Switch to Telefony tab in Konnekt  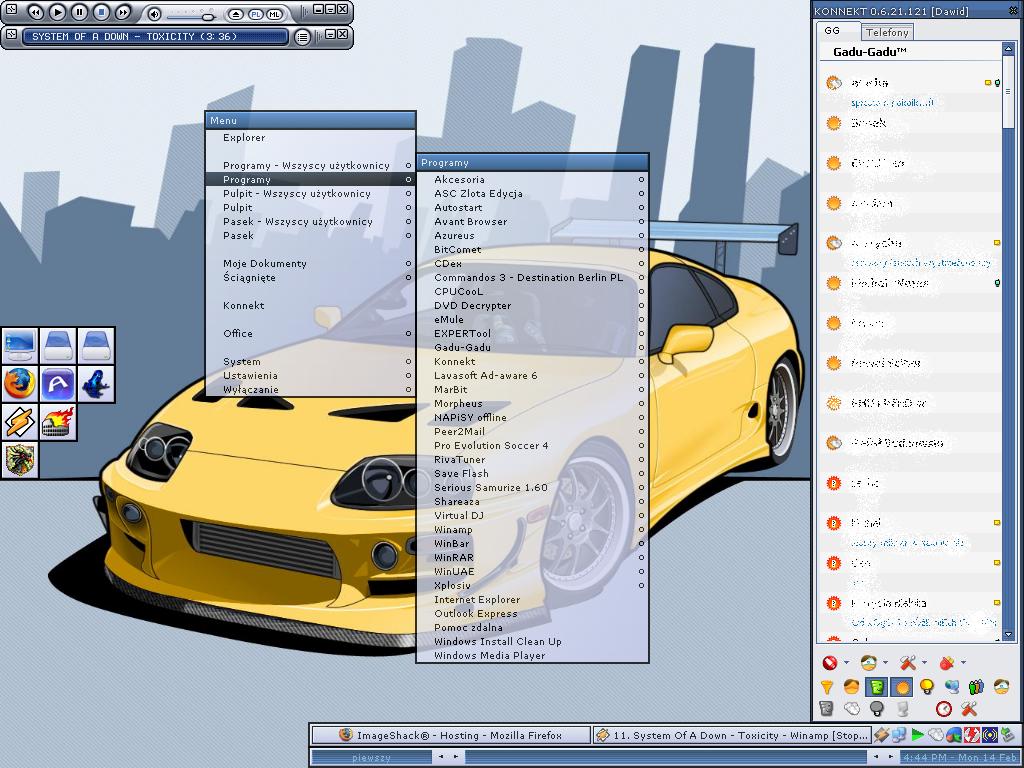point(887,32)
